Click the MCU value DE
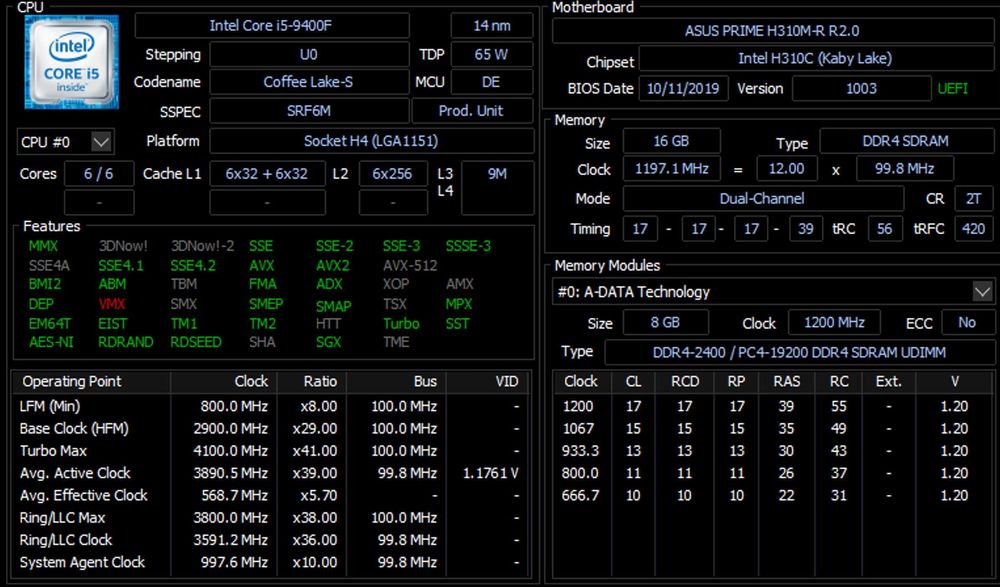Screen dimensions: 1000x587 (492, 82)
